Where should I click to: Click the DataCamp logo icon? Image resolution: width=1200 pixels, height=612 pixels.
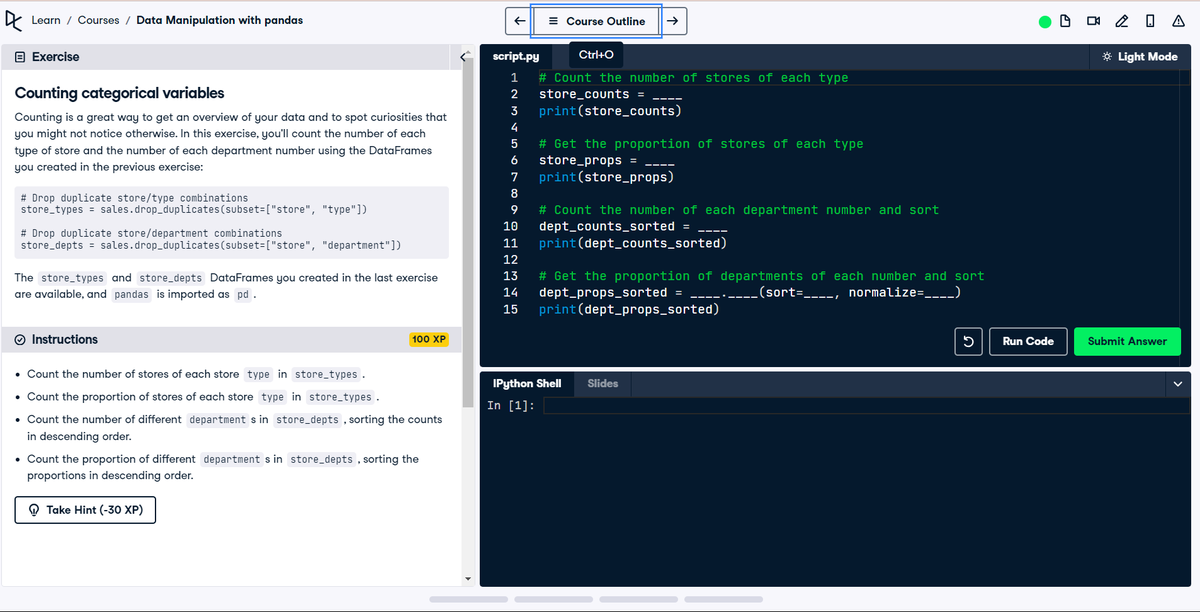[x=14, y=20]
